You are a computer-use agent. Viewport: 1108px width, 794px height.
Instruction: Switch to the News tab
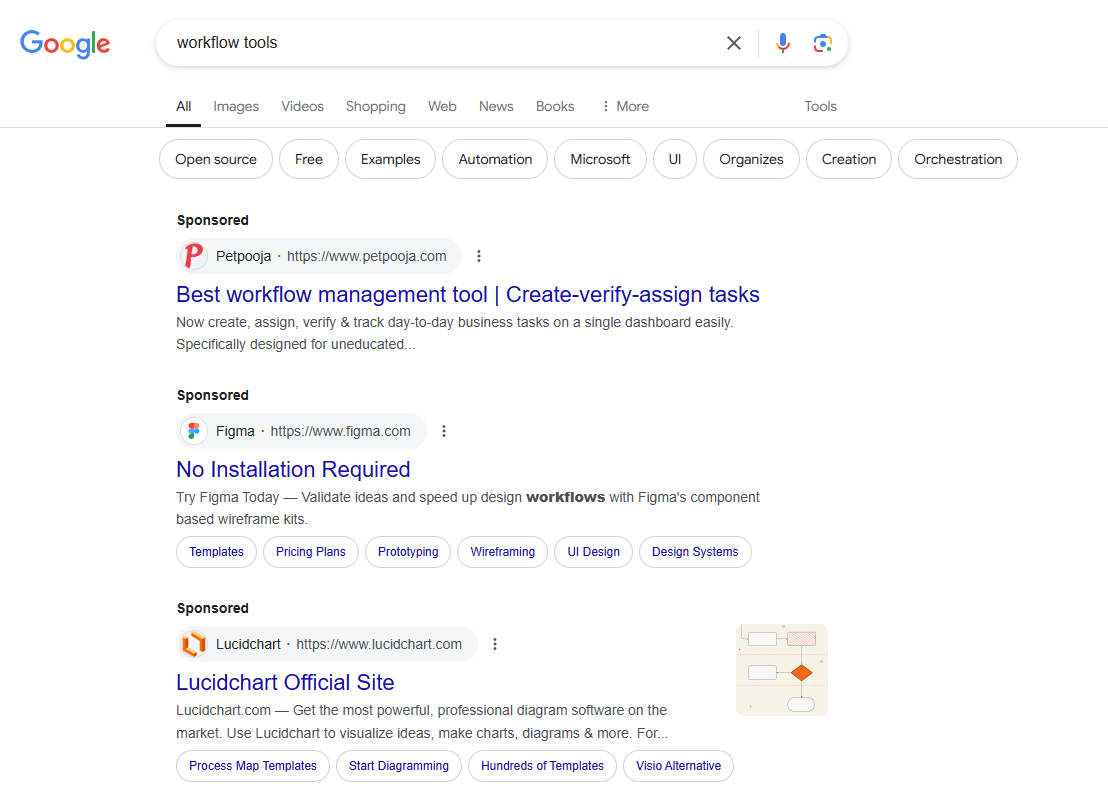tap(496, 106)
